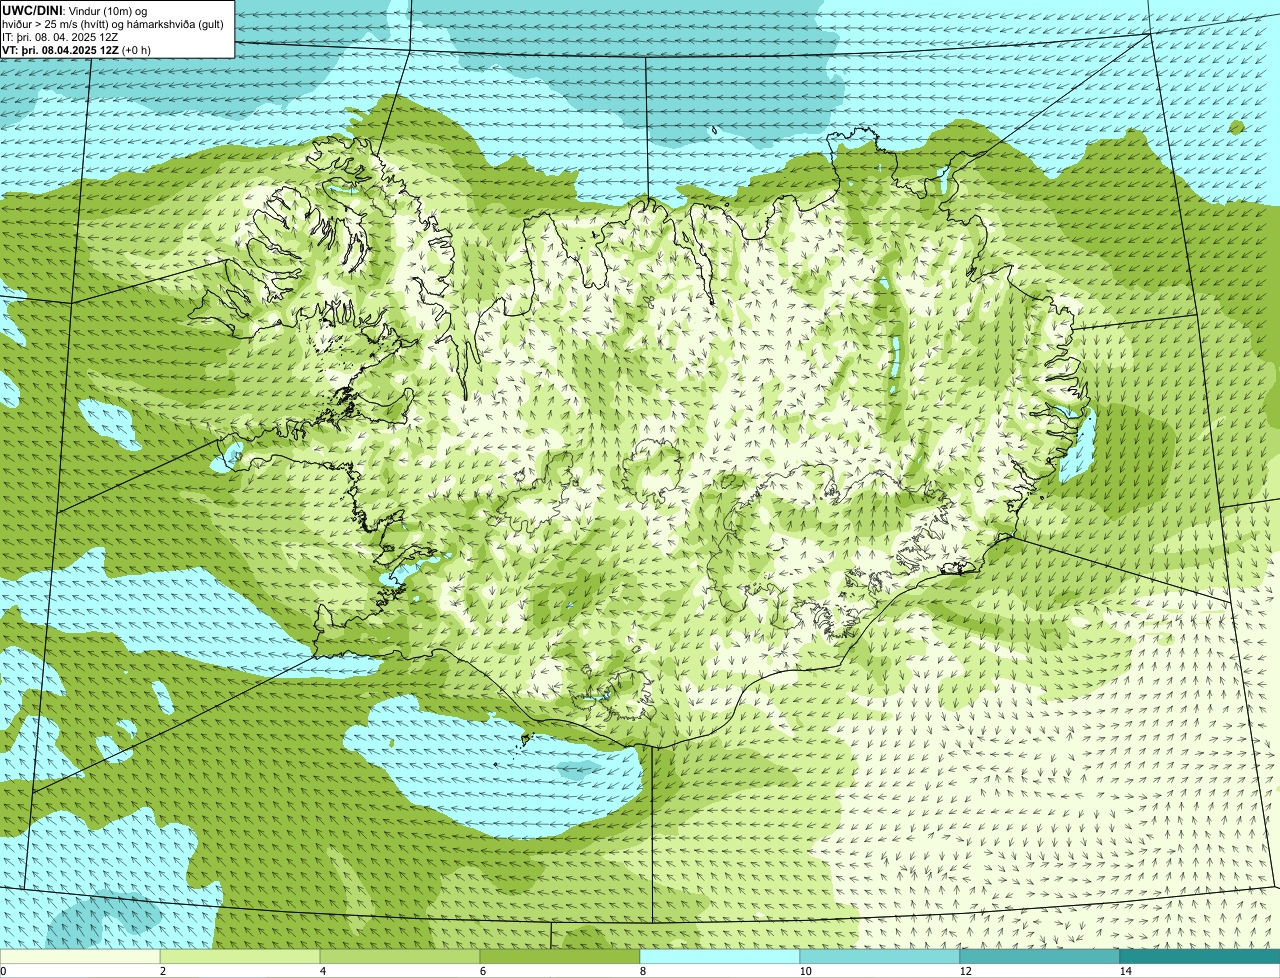Viewport: 1280px width, 978px height.
Task: Choose the 6–8 m/s olive green legend segment
Action: [560, 956]
